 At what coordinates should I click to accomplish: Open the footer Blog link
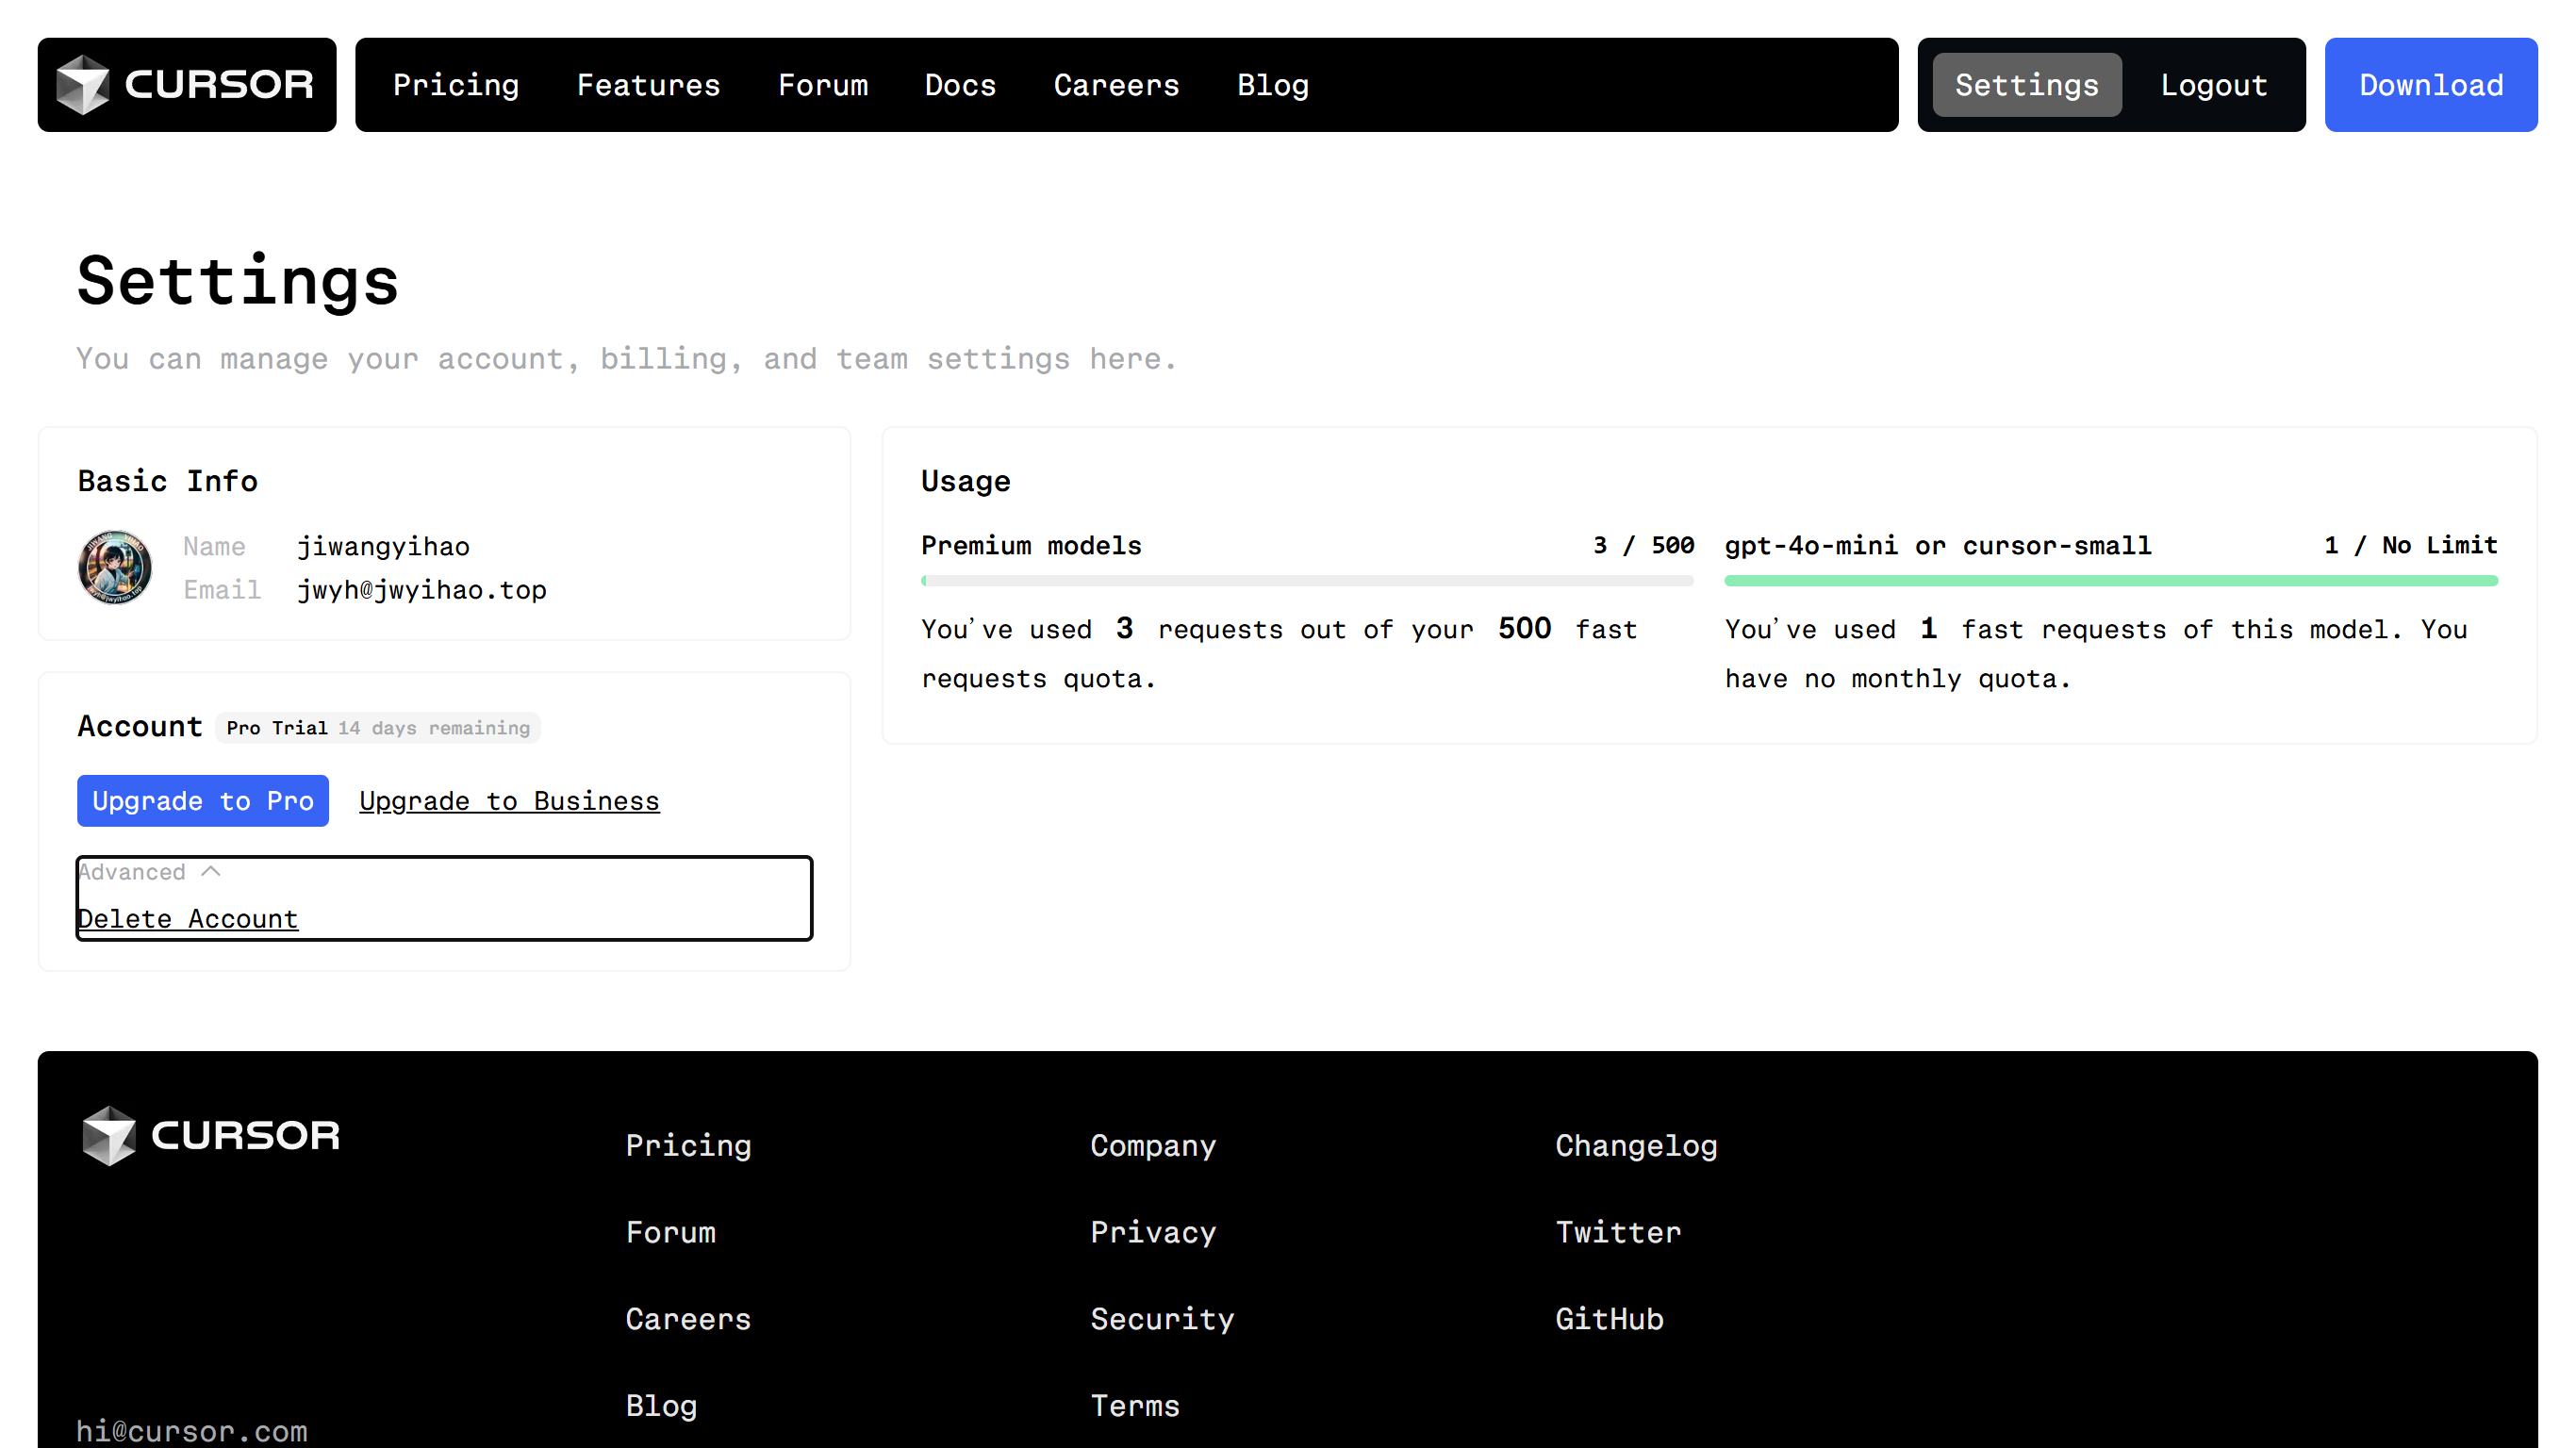click(661, 1406)
